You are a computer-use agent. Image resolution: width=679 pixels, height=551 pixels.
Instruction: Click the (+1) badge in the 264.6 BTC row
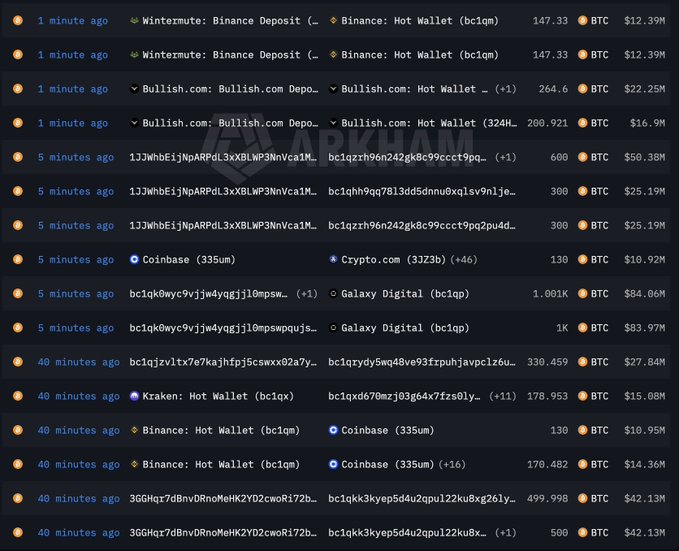[505, 89]
